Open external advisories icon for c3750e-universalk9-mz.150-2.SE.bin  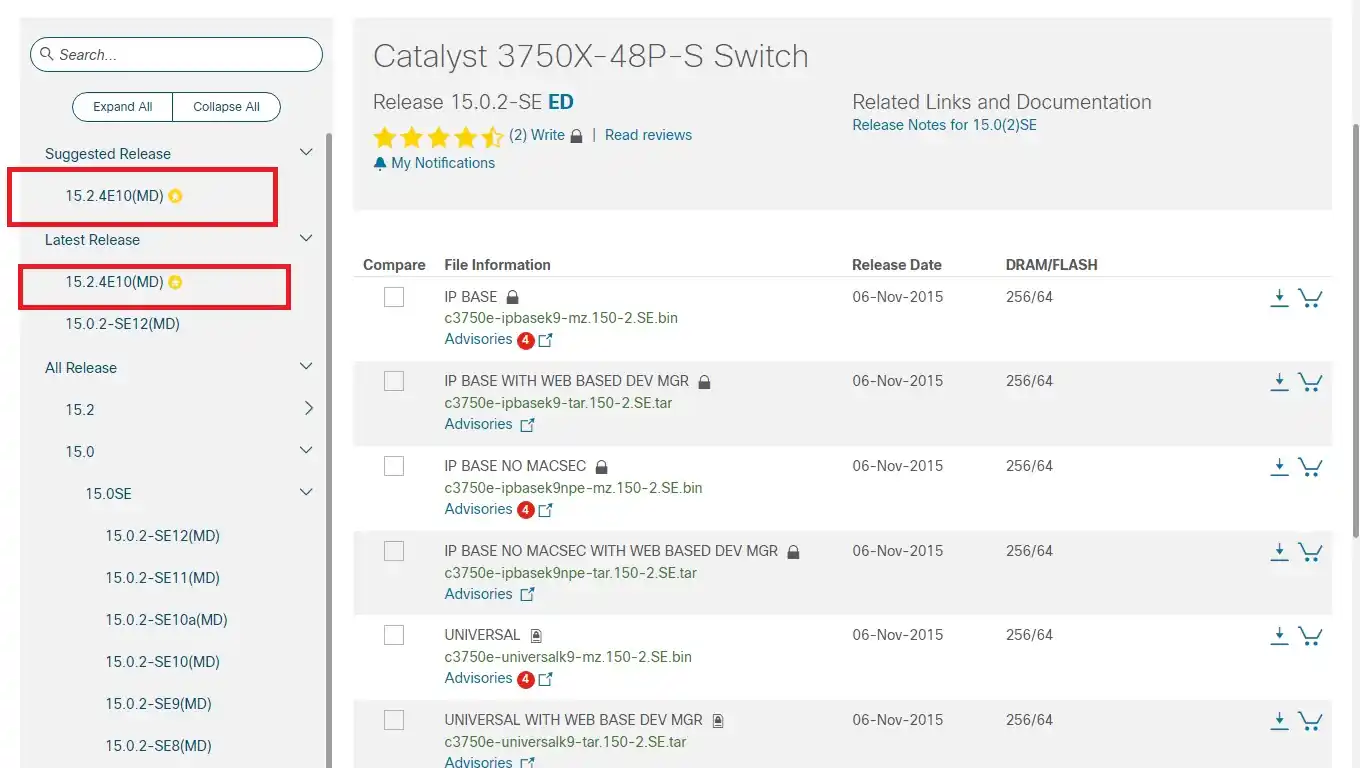click(545, 679)
